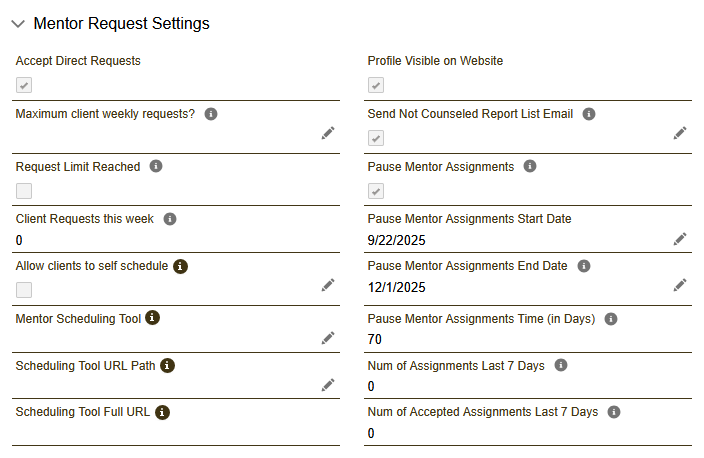Show info for Num of Accepted Assignments
Image resolution: width=704 pixels, height=458 pixels.
[x=614, y=412]
